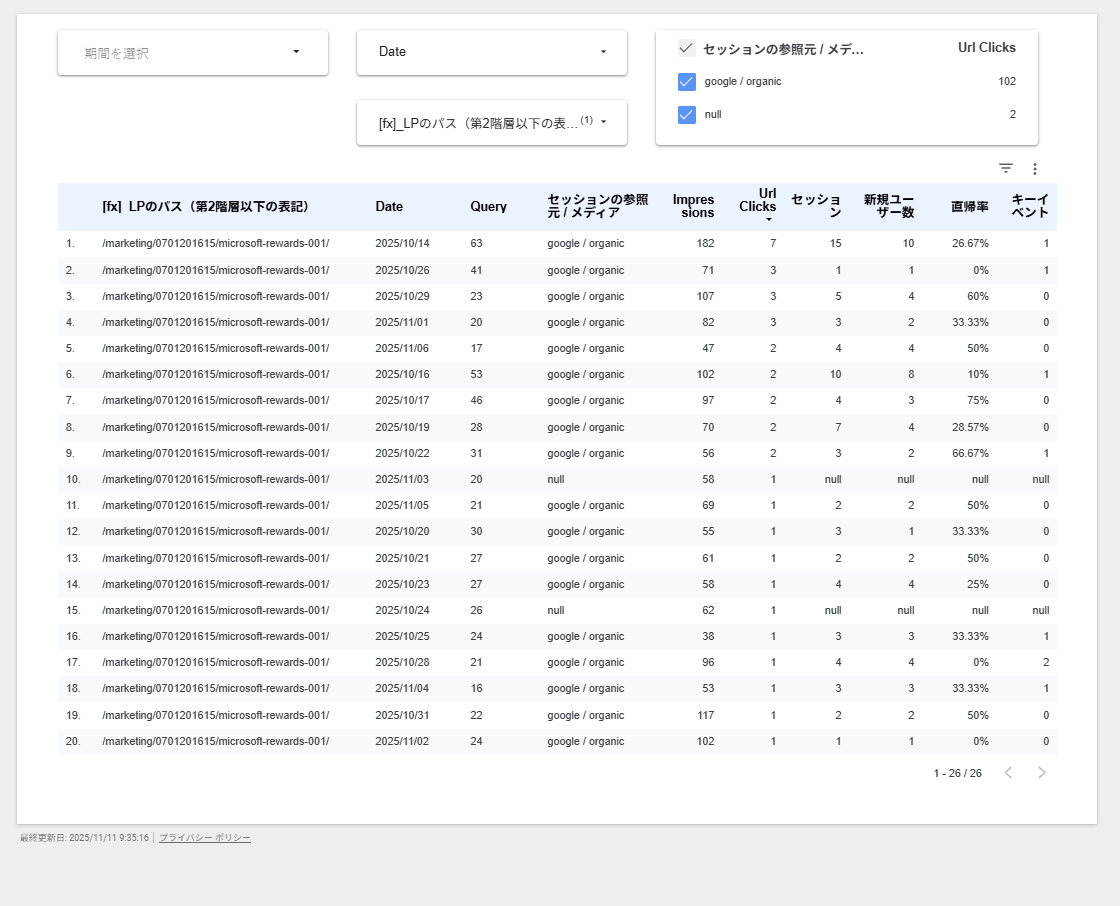The height and width of the screenshot is (906, 1120).
Task: Open the プライバシー ポリシー link
Action: pyautogui.click(x=205, y=838)
